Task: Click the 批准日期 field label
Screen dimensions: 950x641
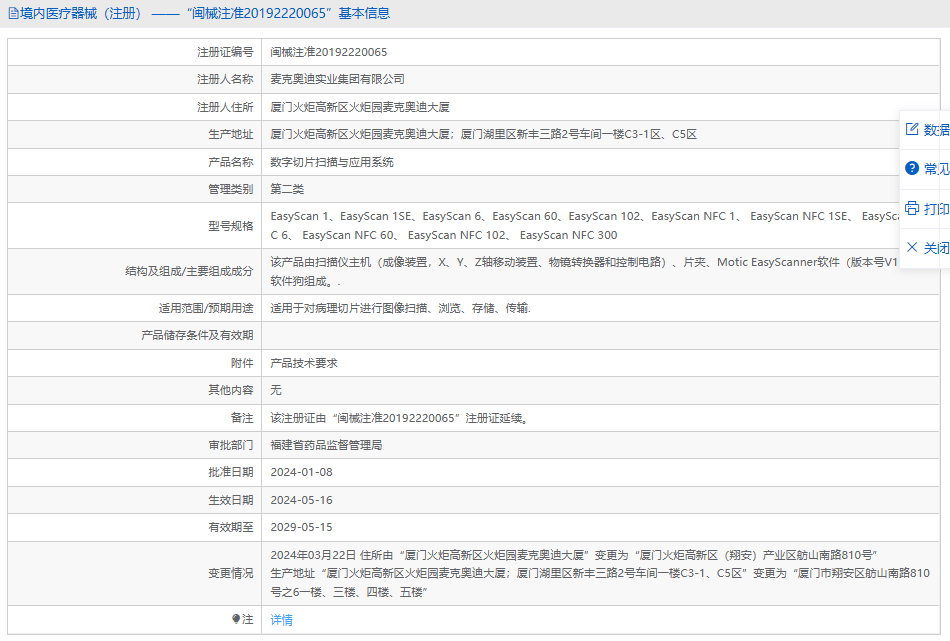Action: coord(231,472)
